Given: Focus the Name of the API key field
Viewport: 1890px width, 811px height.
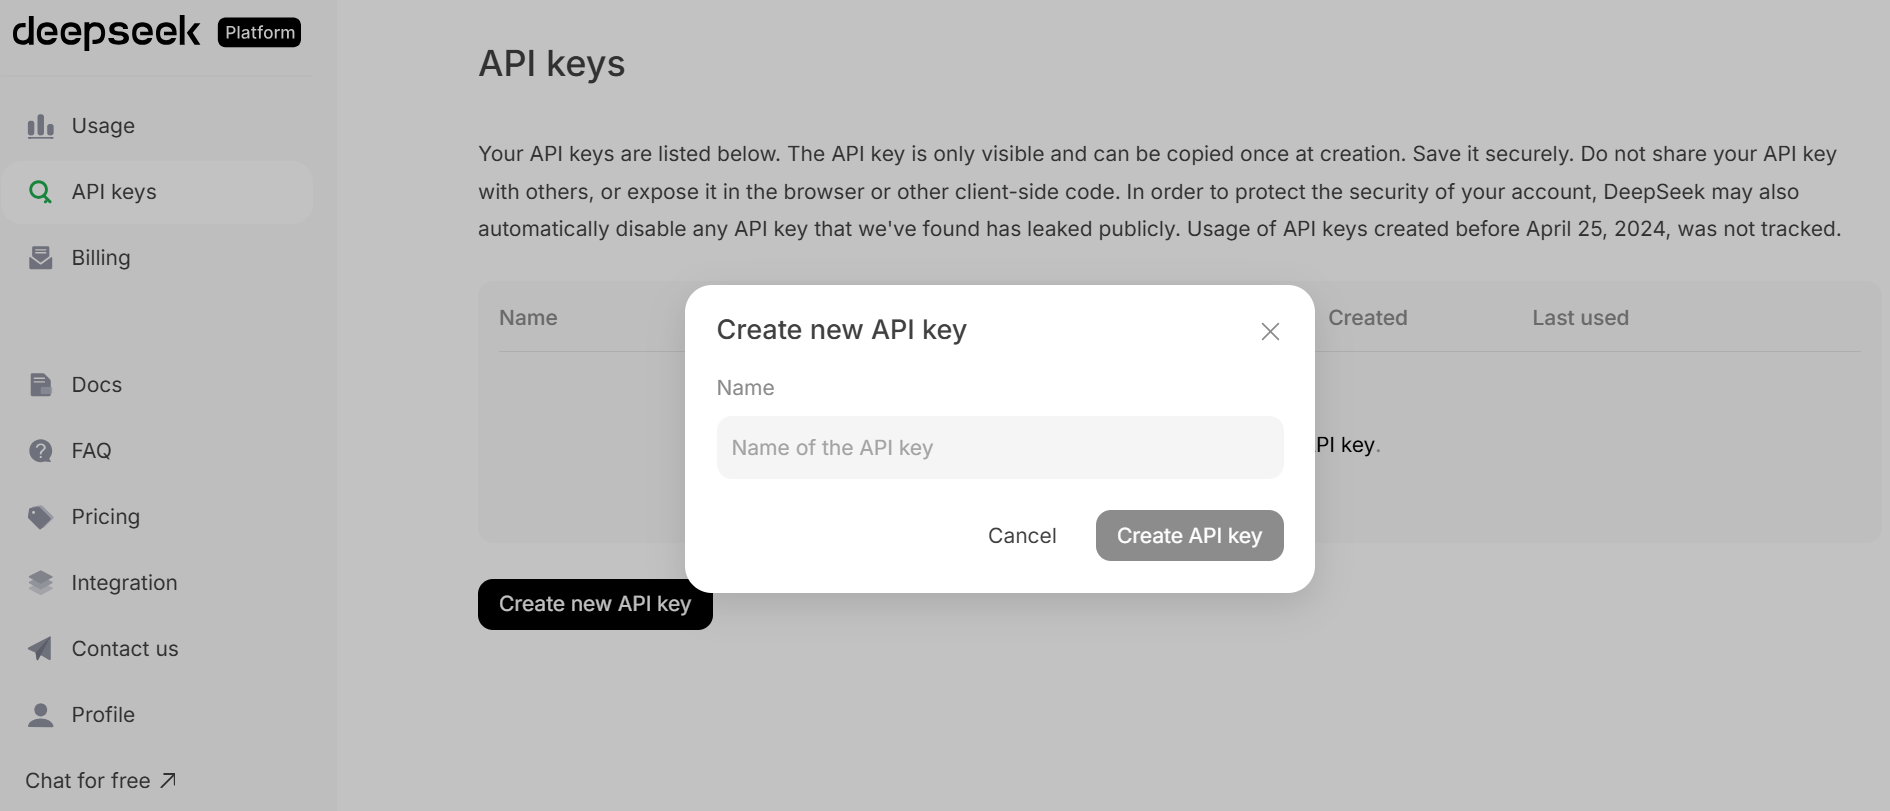Looking at the screenshot, I should pos(999,448).
